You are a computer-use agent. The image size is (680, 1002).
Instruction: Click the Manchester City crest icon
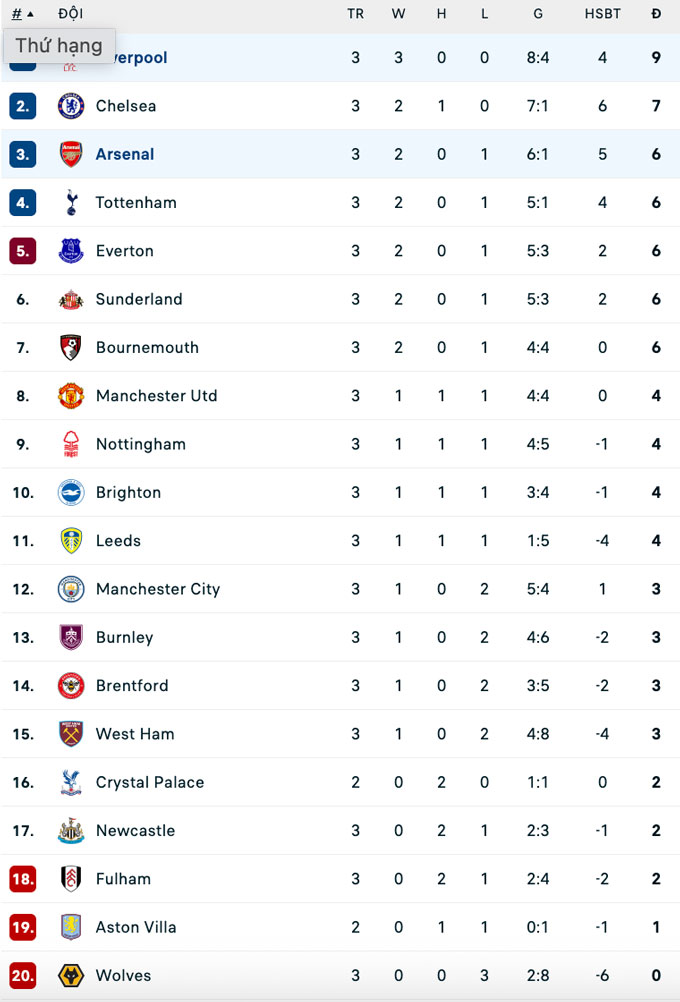point(71,589)
